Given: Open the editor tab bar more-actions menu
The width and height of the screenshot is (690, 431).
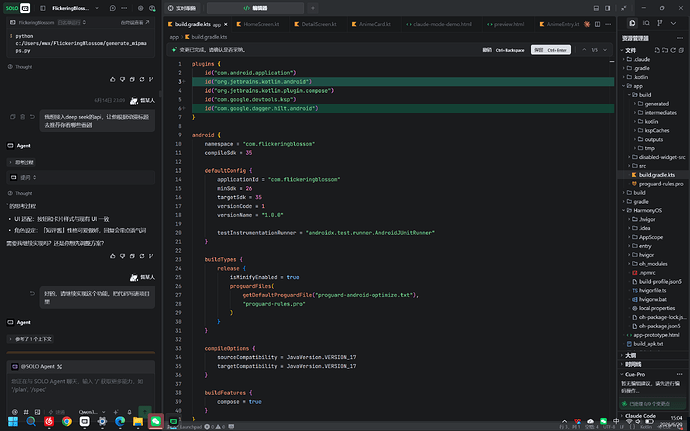Looking at the screenshot, I should pos(608,24).
